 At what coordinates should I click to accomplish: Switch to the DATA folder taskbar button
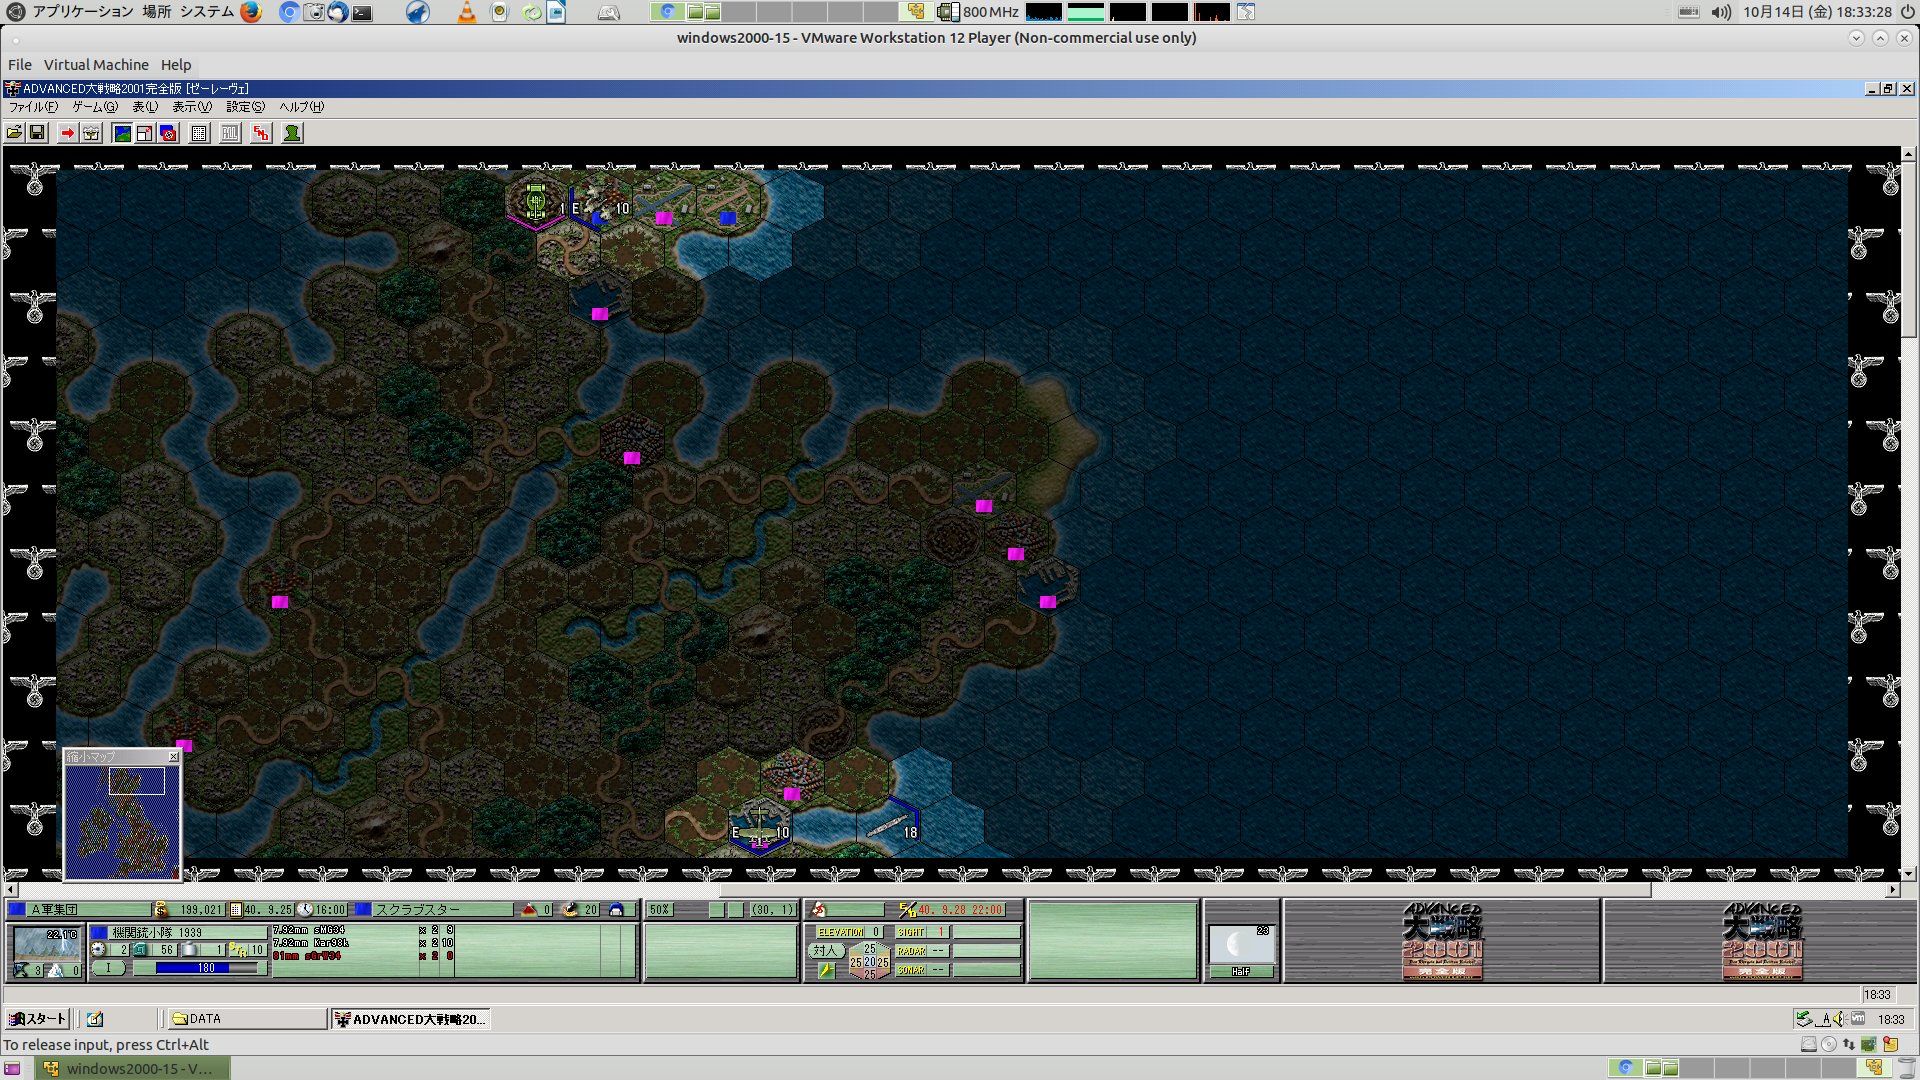click(246, 1019)
